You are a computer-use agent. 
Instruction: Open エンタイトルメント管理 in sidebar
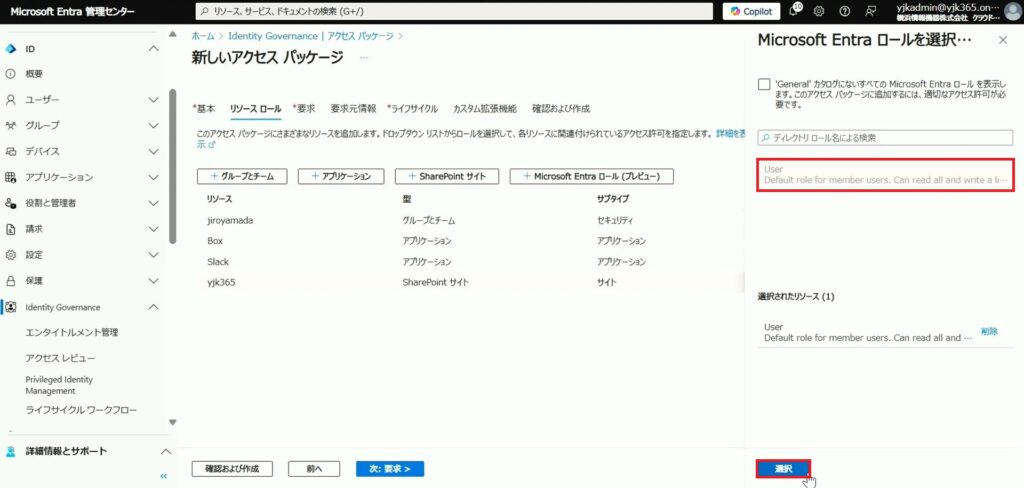coord(72,333)
